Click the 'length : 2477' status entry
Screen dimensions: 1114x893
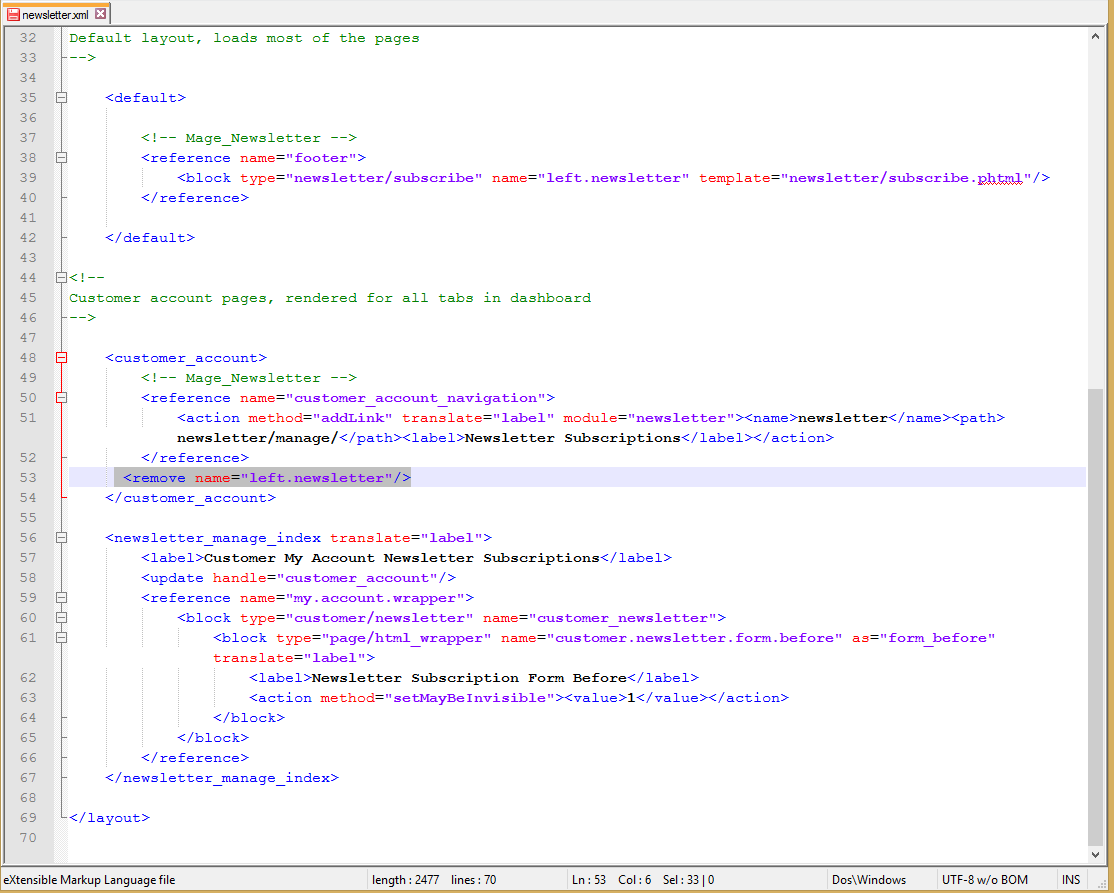coord(406,880)
